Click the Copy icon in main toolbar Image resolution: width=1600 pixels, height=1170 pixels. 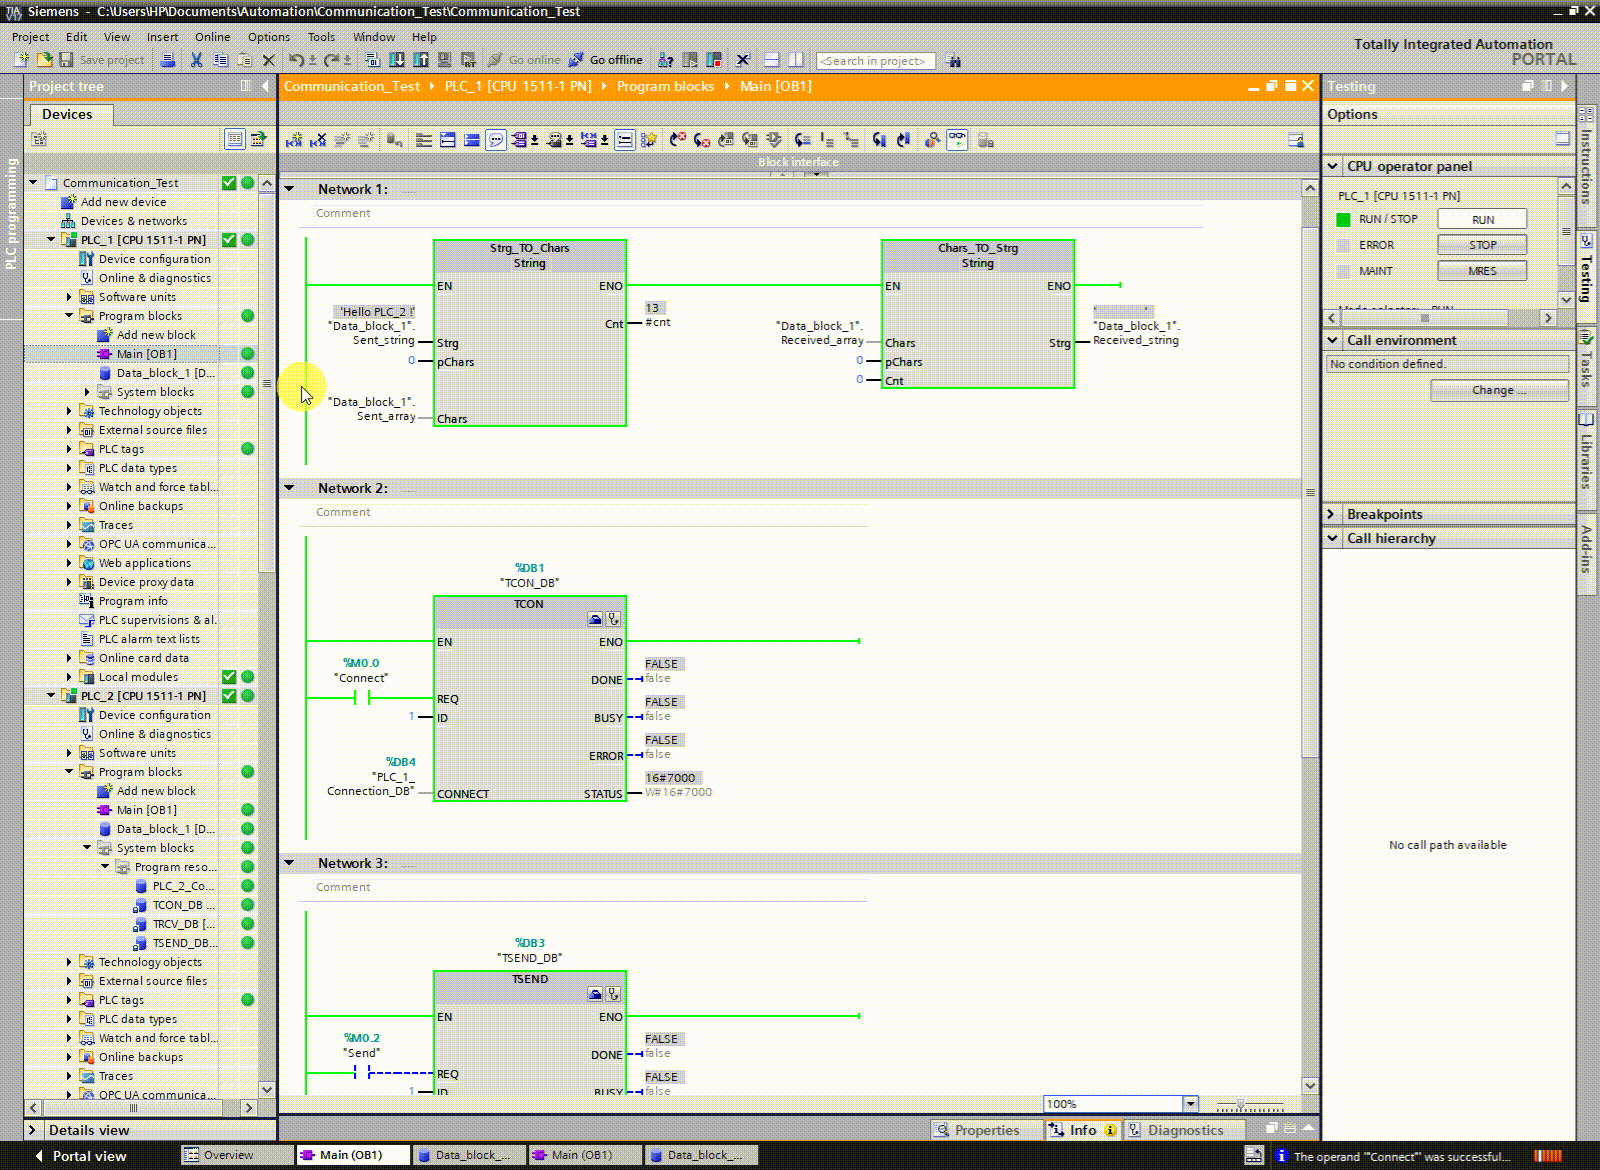click(x=221, y=60)
